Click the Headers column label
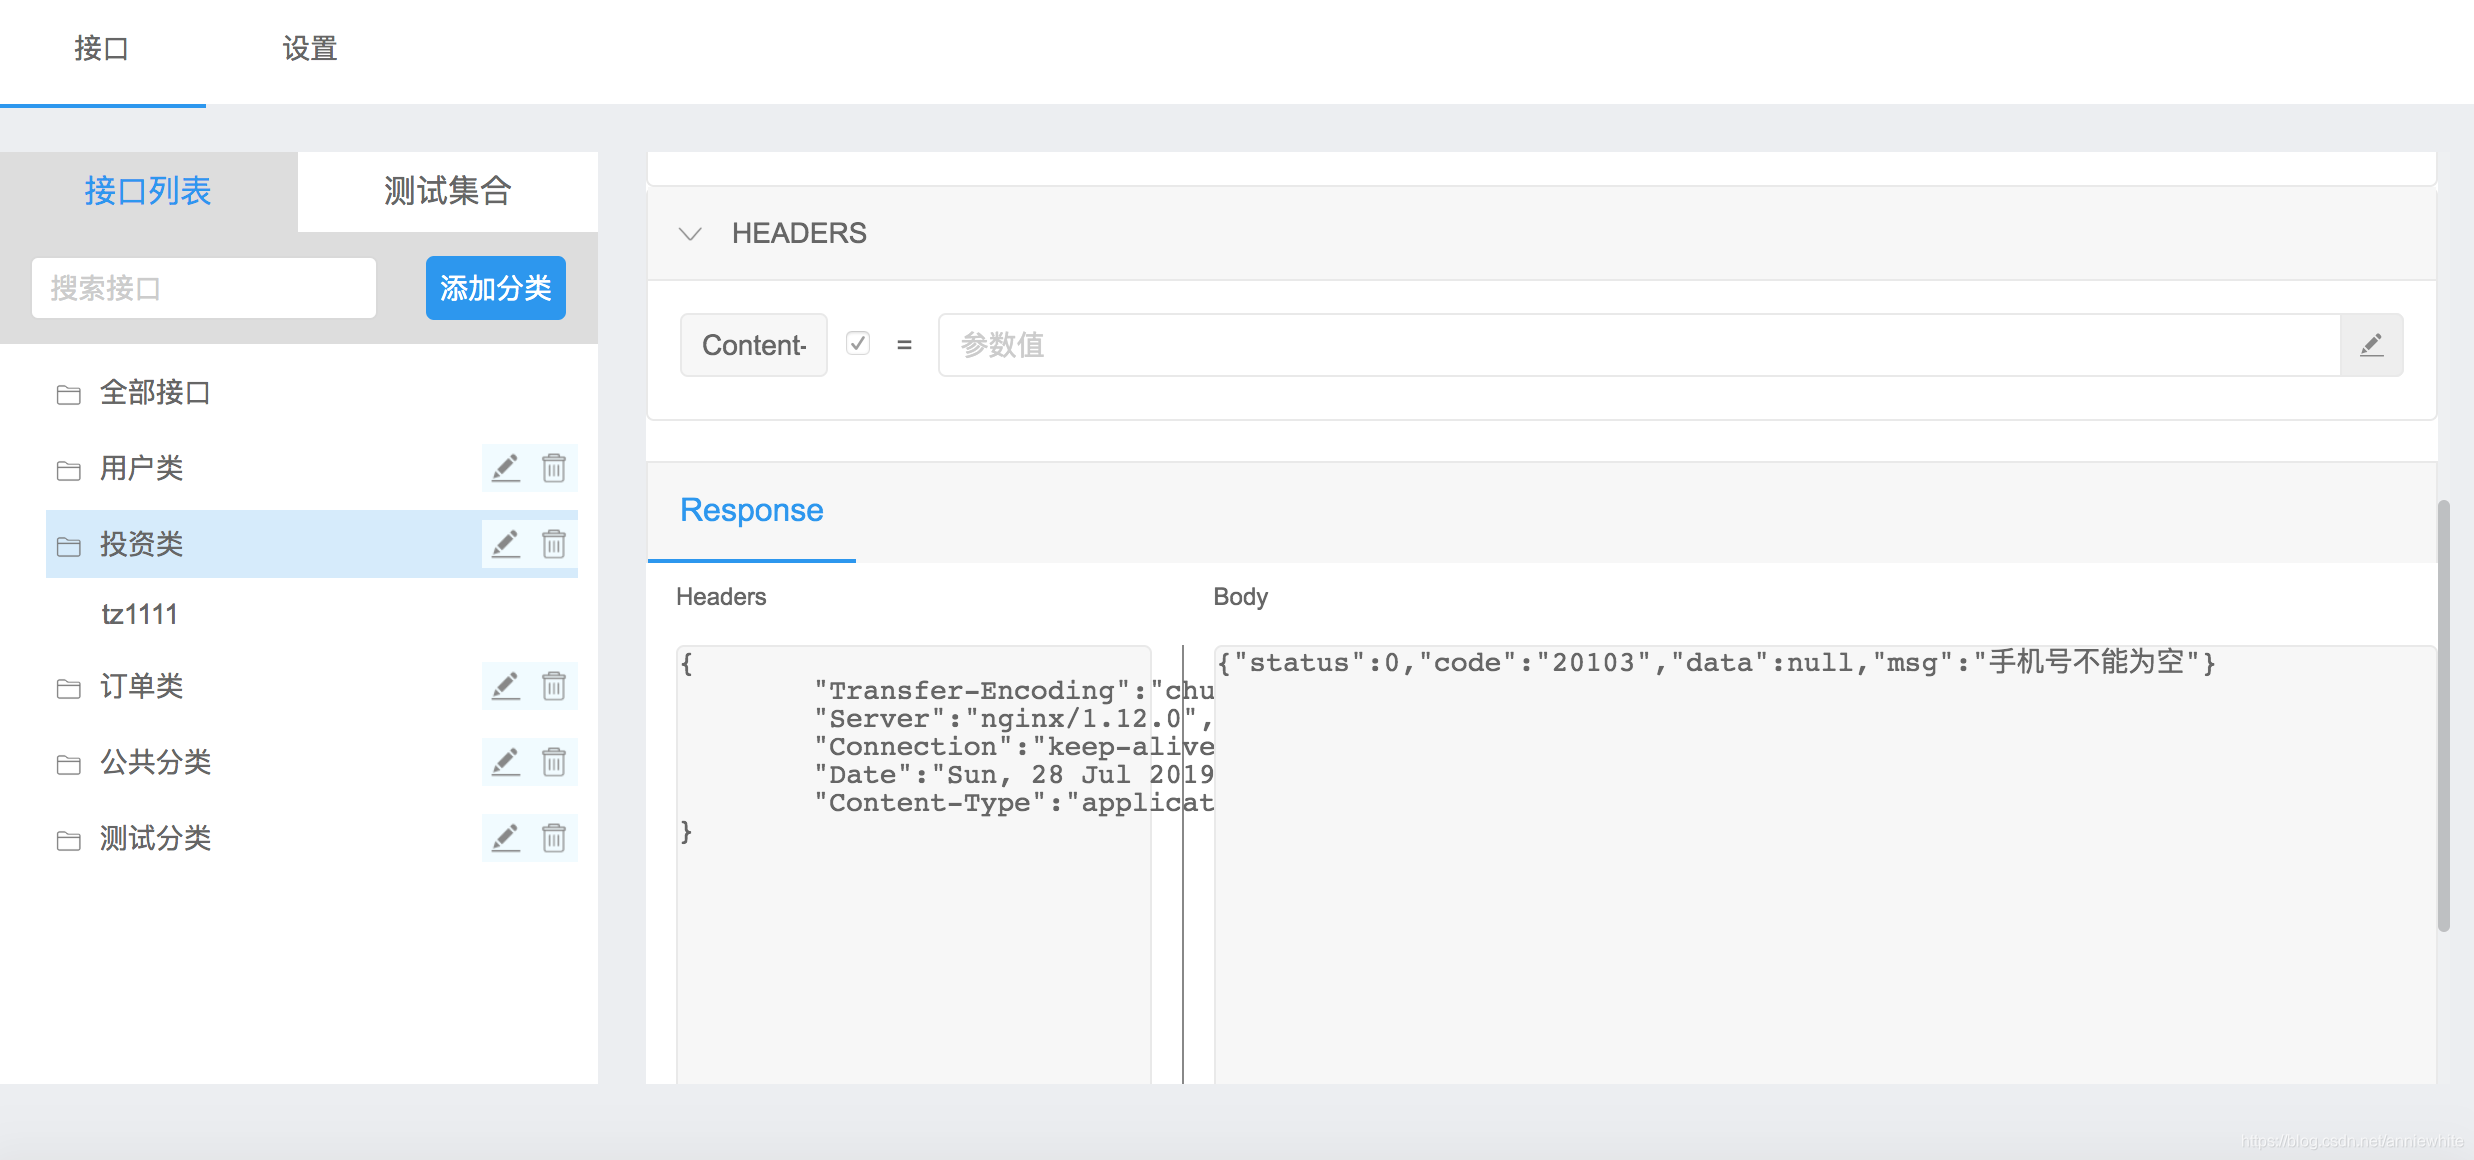This screenshot has height=1160, width=2474. coord(721,597)
